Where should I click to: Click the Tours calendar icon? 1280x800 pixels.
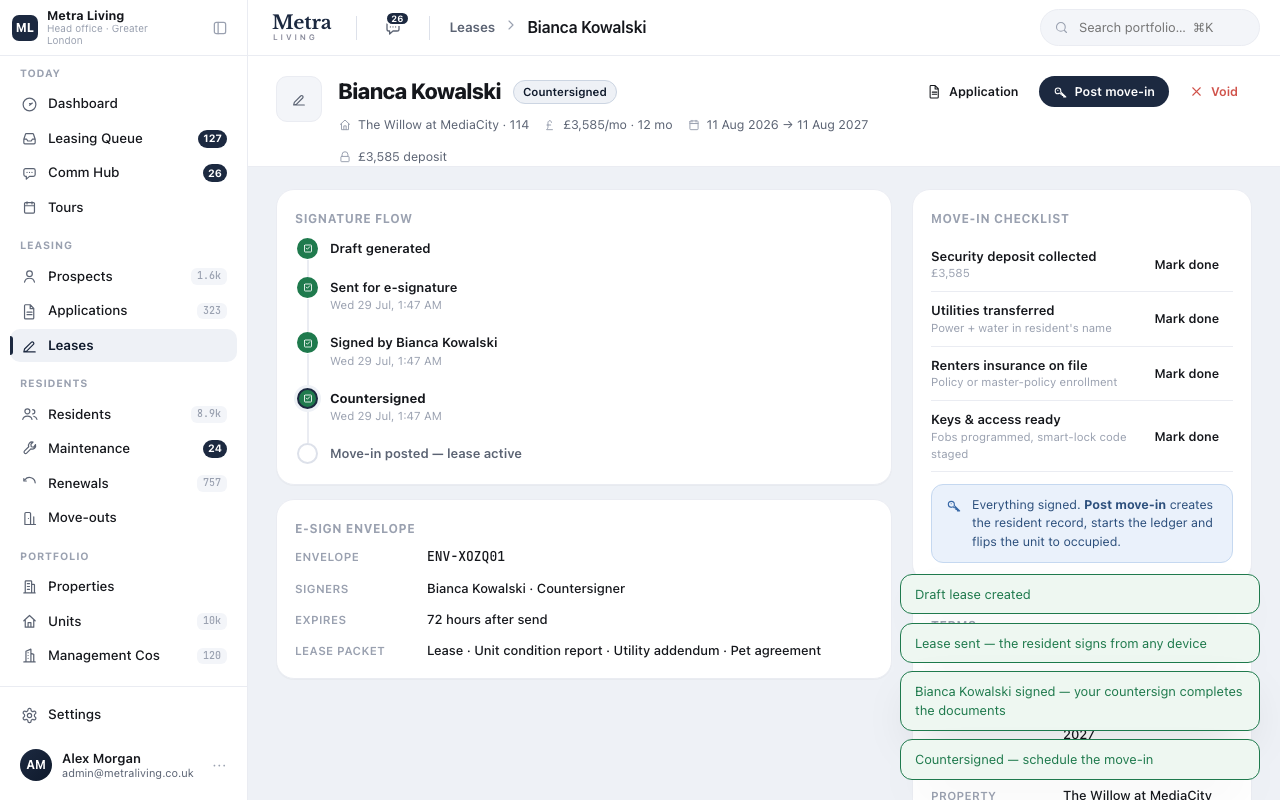click(x=30, y=208)
